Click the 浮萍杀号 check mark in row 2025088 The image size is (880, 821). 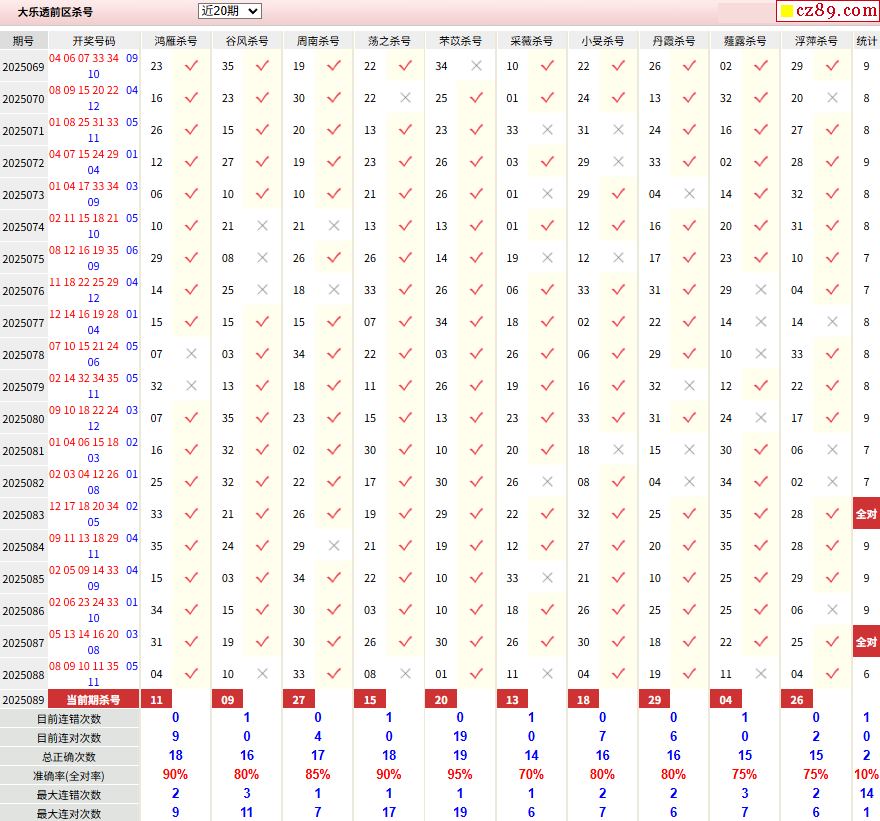coord(832,673)
